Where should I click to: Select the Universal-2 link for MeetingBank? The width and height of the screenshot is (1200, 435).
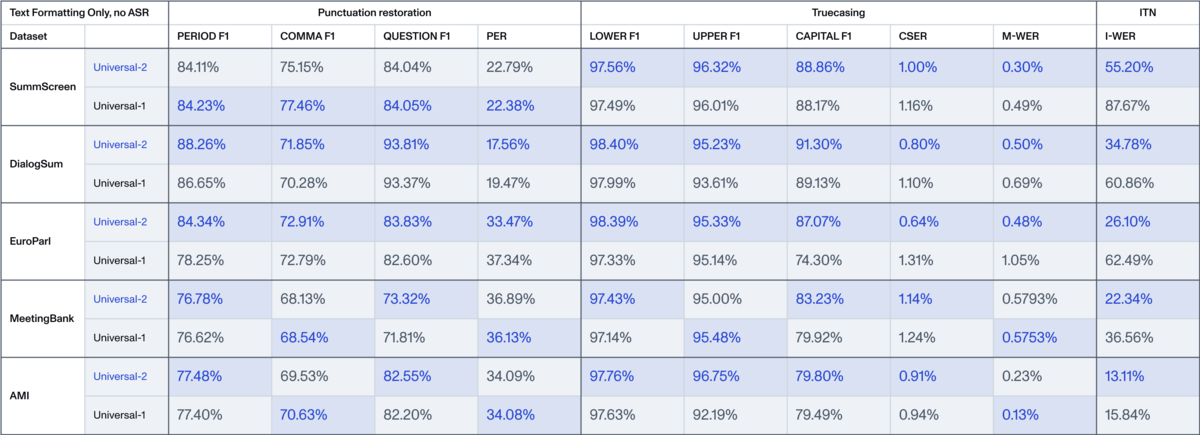[121, 298]
